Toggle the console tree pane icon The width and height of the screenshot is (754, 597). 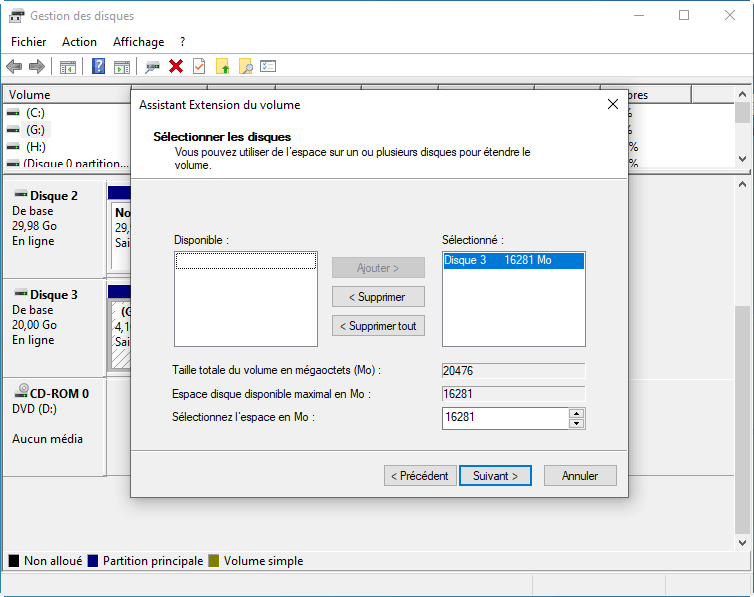tap(68, 67)
